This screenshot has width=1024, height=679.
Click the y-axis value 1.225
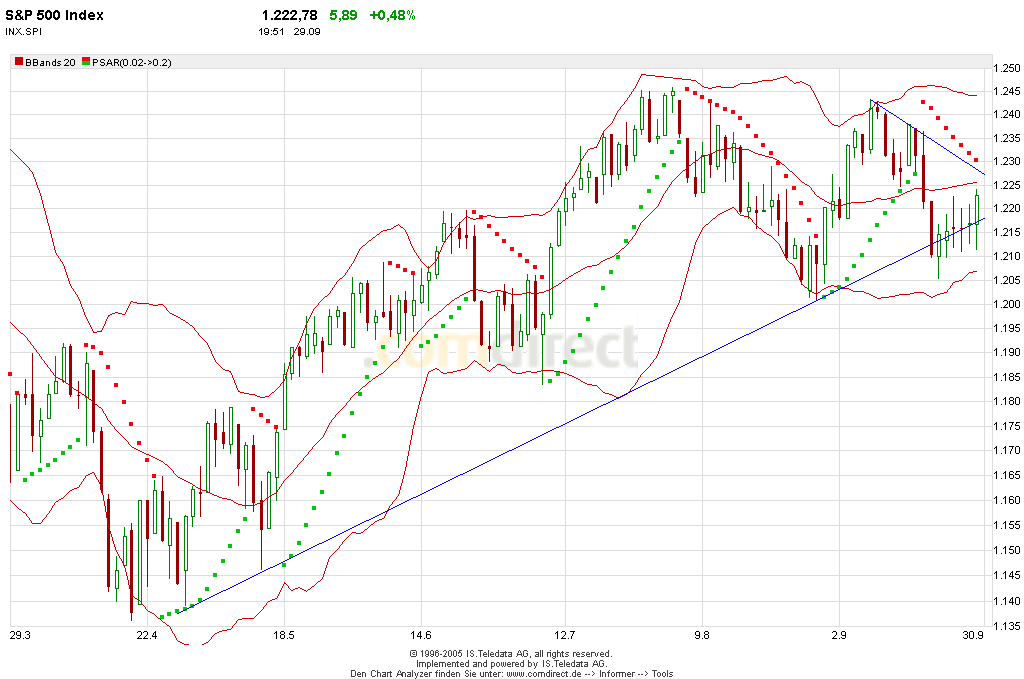tap(1006, 185)
